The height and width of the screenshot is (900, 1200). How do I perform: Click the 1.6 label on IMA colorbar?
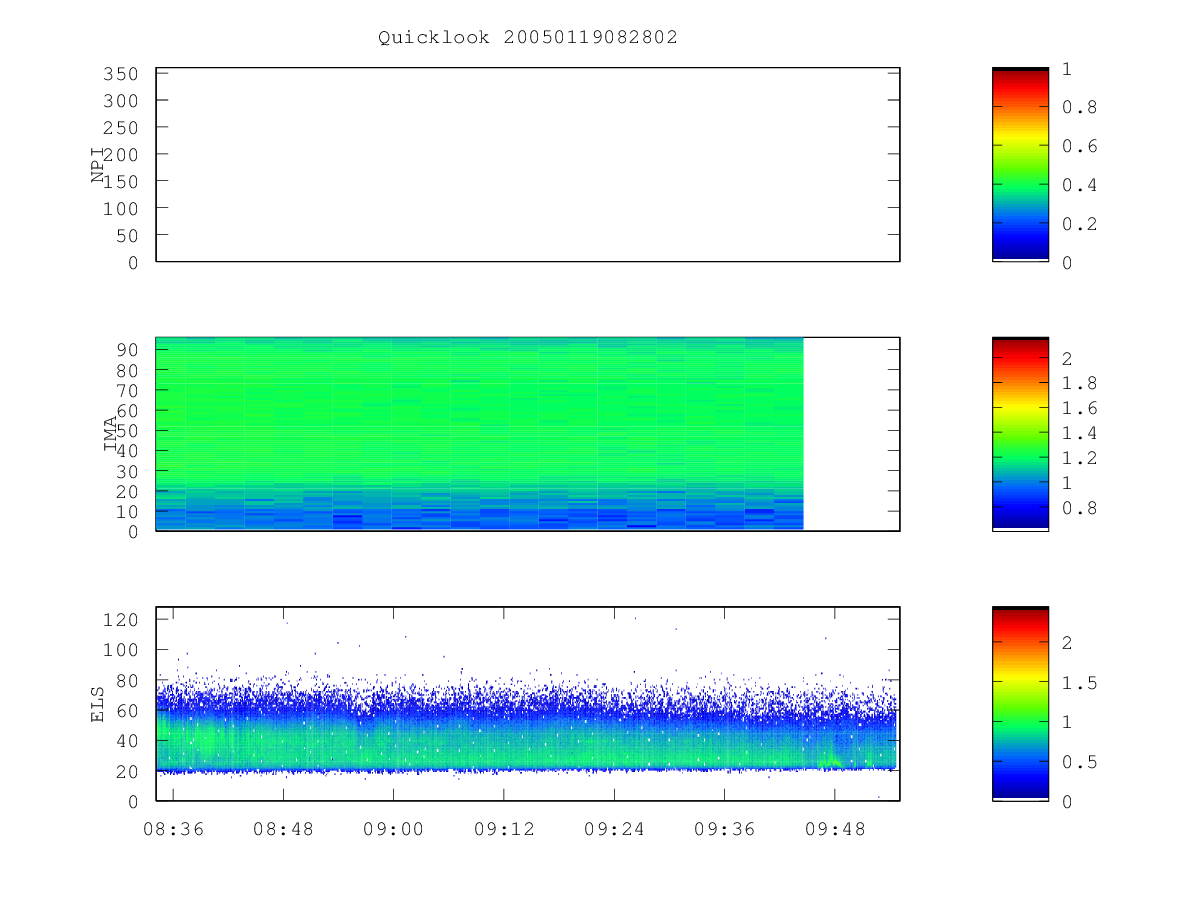(1078, 408)
